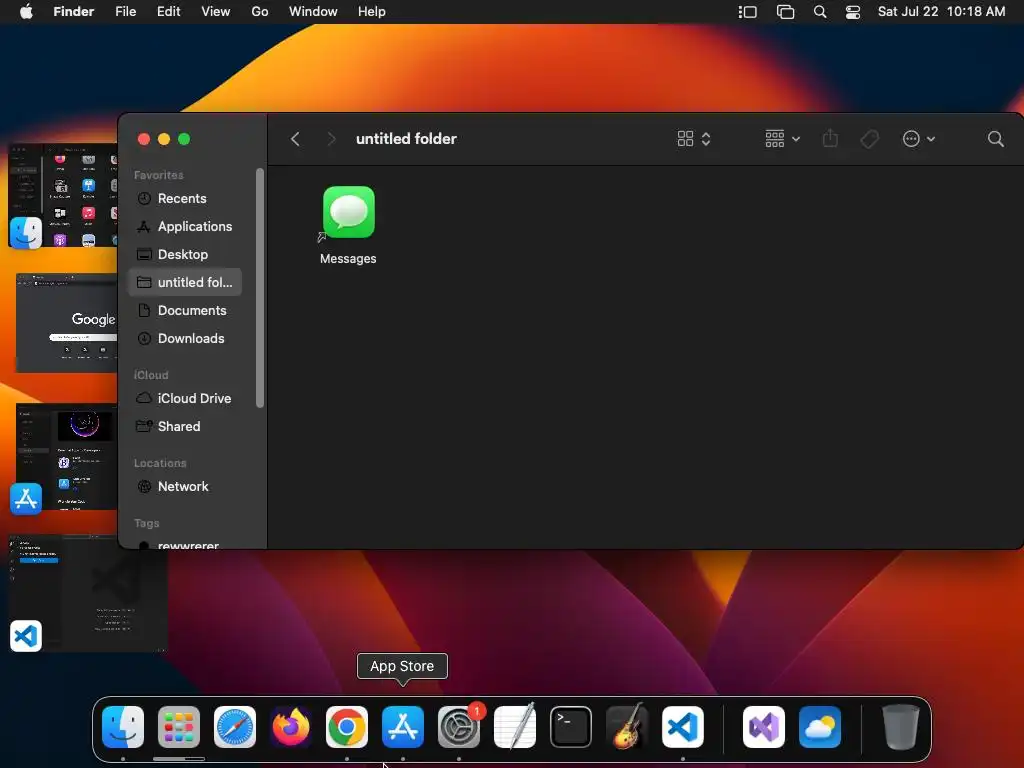Viewport: 1024px width, 768px height.
Task: Open System Settings from the Dock
Action: click(x=459, y=727)
